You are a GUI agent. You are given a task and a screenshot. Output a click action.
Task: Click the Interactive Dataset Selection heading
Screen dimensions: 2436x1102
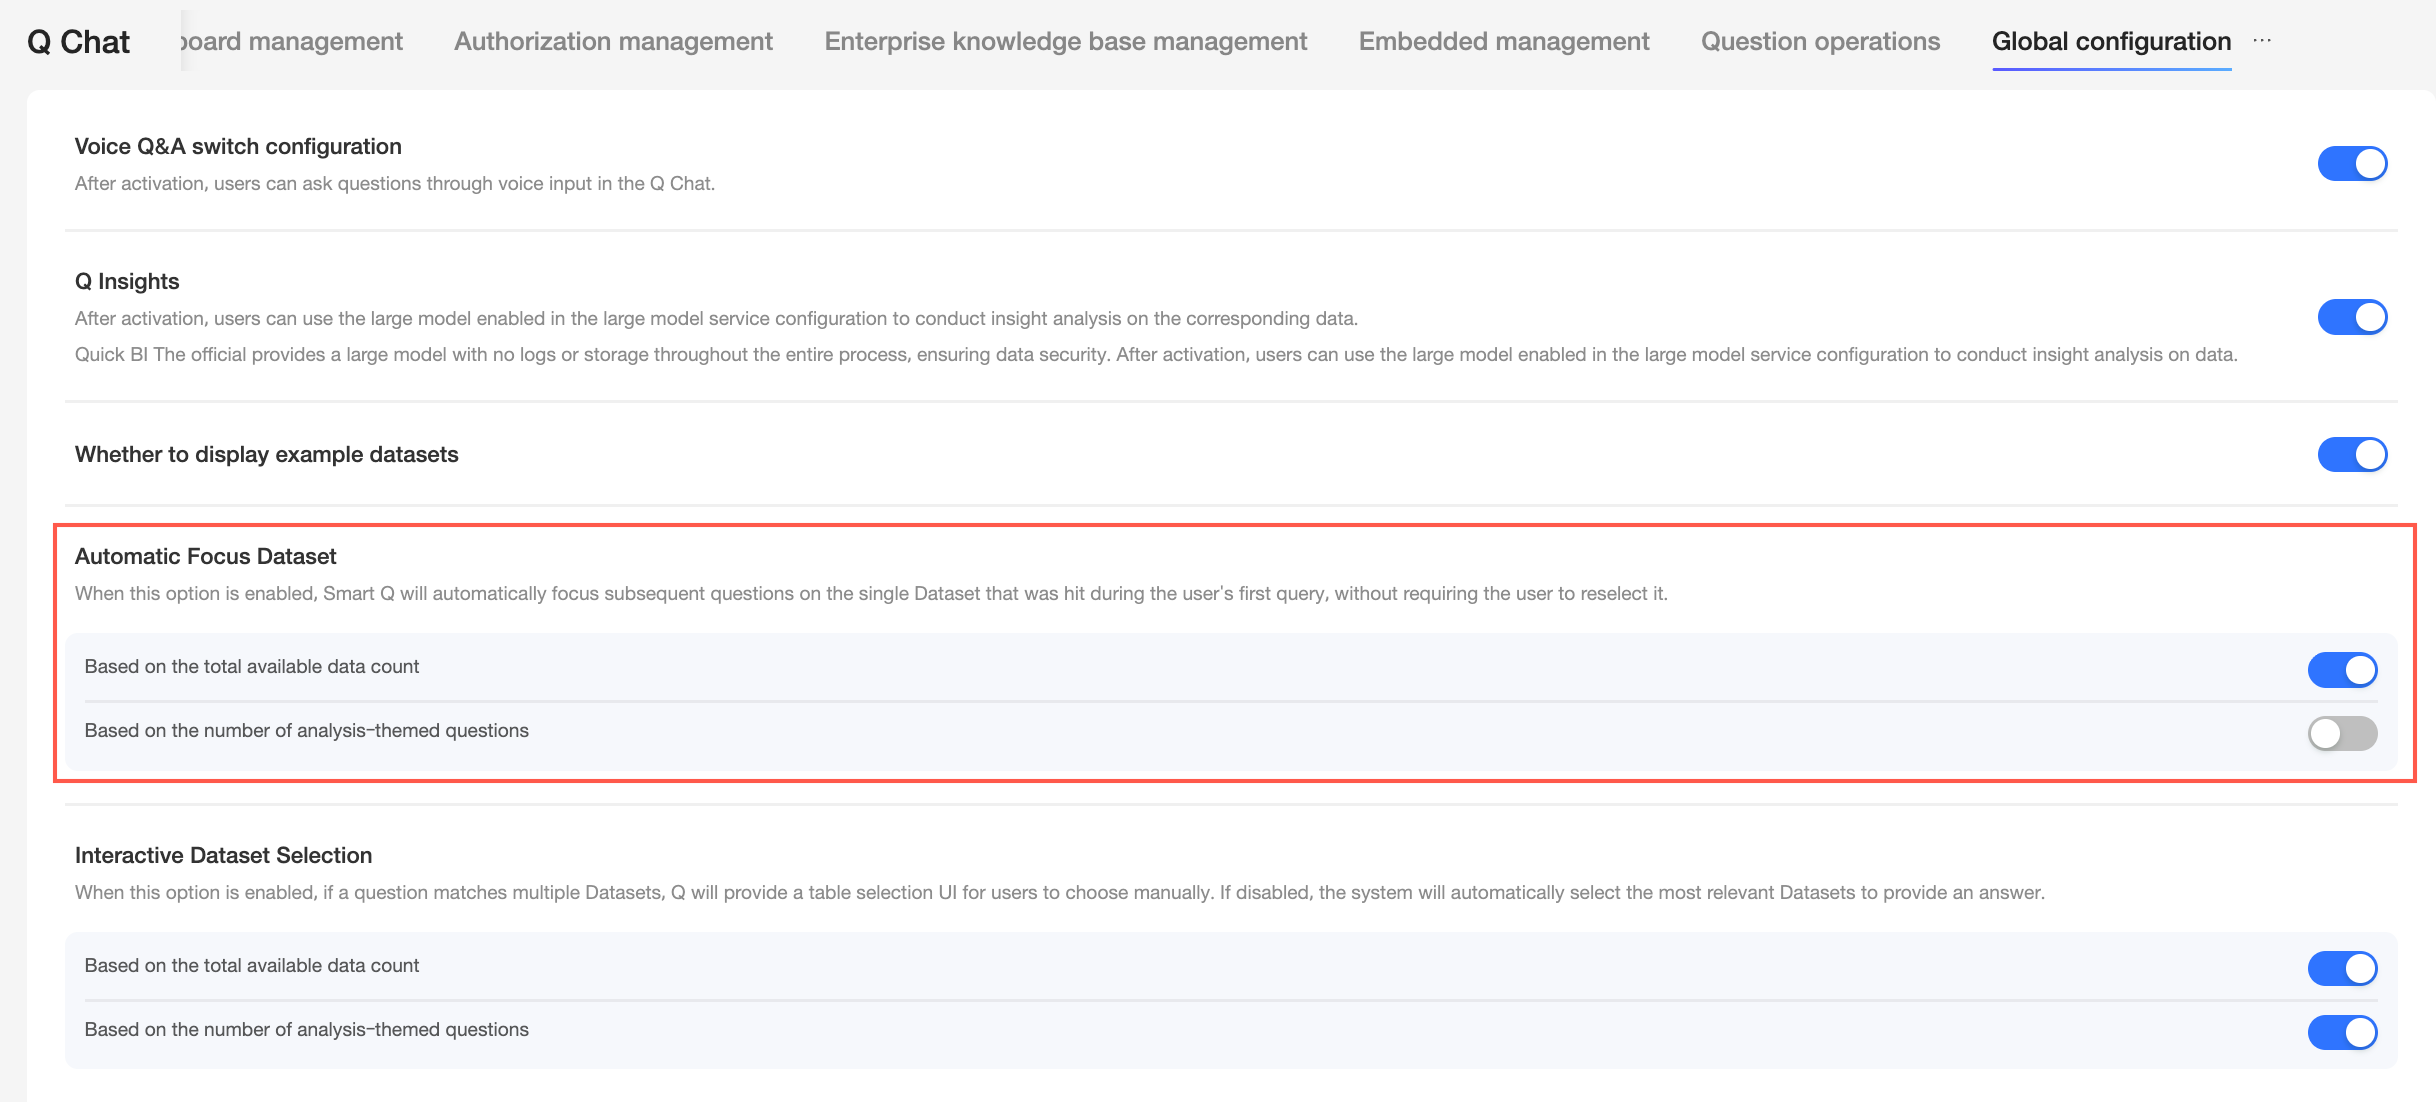(223, 855)
